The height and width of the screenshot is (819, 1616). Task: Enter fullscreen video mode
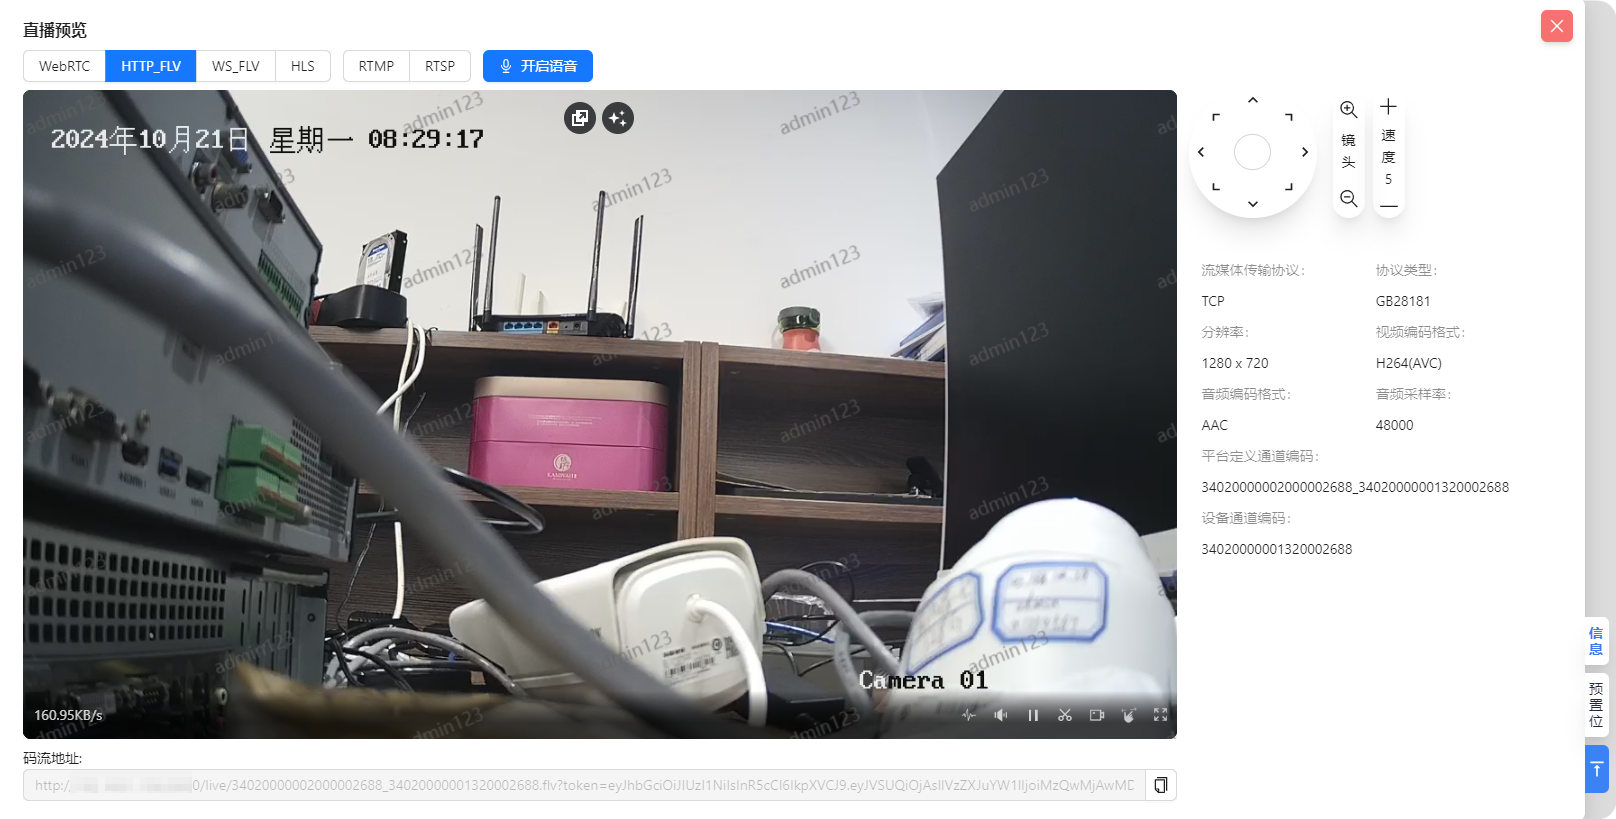[1161, 715]
